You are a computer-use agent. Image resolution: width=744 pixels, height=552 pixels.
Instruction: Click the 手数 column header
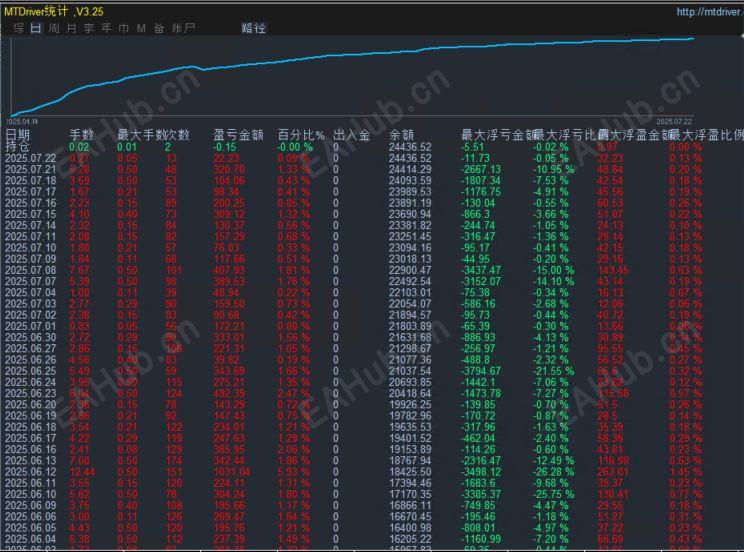[82, 135]
